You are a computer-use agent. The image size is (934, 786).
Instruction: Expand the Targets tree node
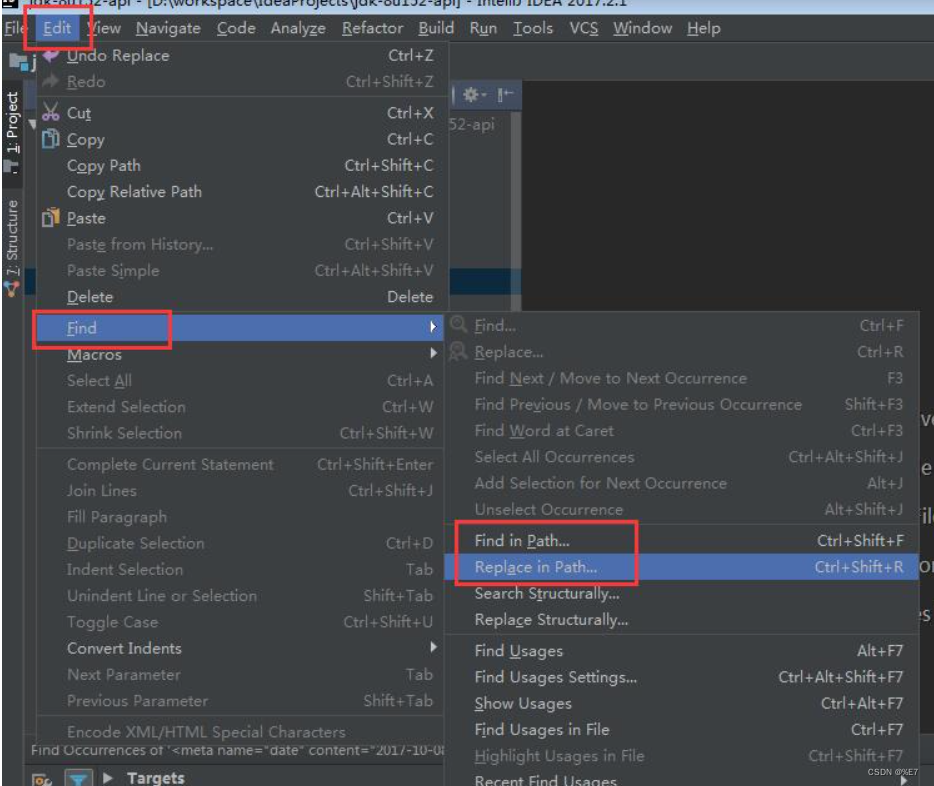coord(108,778)
